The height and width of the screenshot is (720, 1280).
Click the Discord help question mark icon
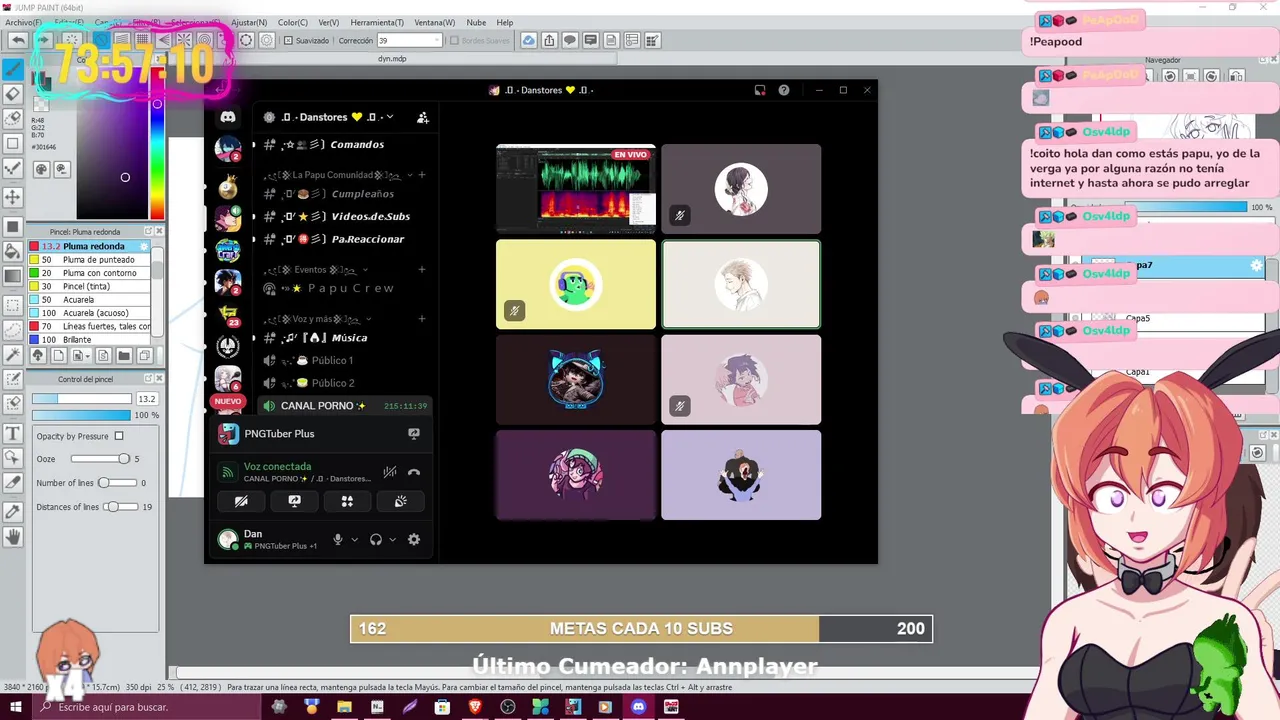[784, 90]
